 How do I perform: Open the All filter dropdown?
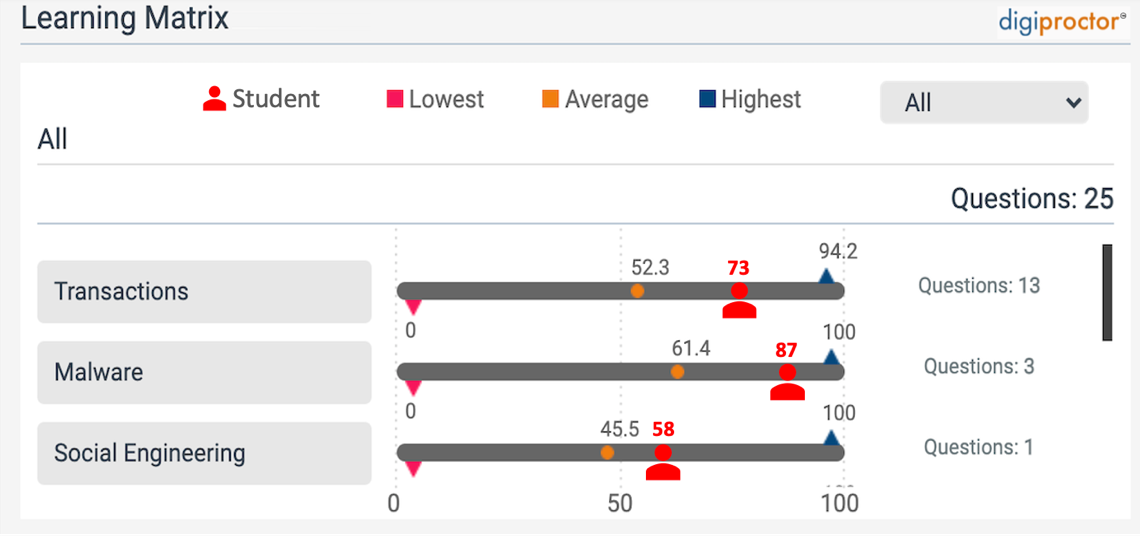(x=983, y=102)
